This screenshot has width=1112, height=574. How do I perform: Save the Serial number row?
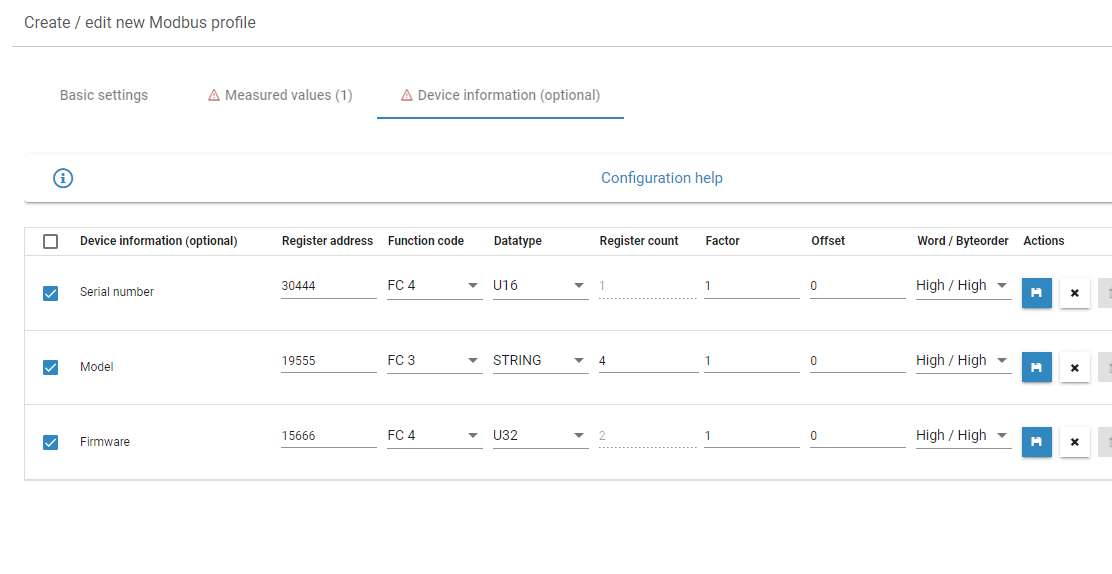1036,293
